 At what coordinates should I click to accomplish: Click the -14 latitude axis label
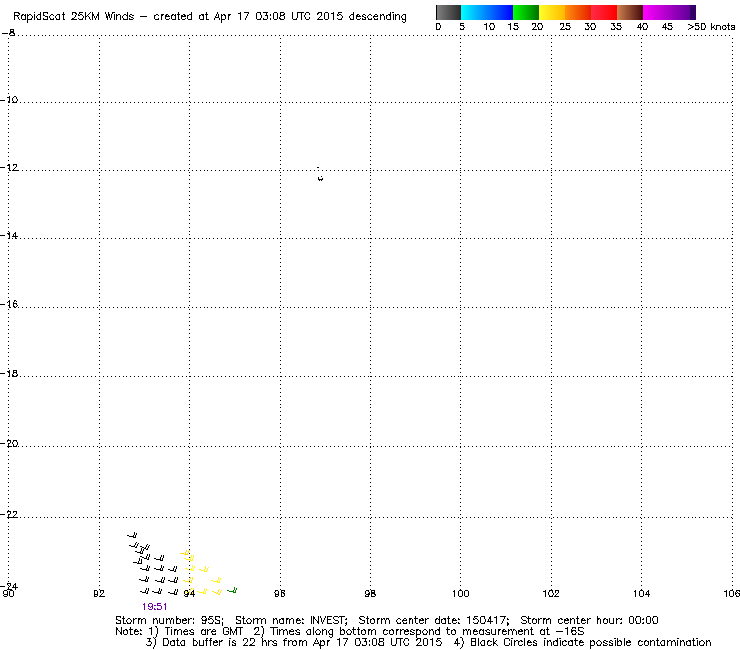pos(9,235)
